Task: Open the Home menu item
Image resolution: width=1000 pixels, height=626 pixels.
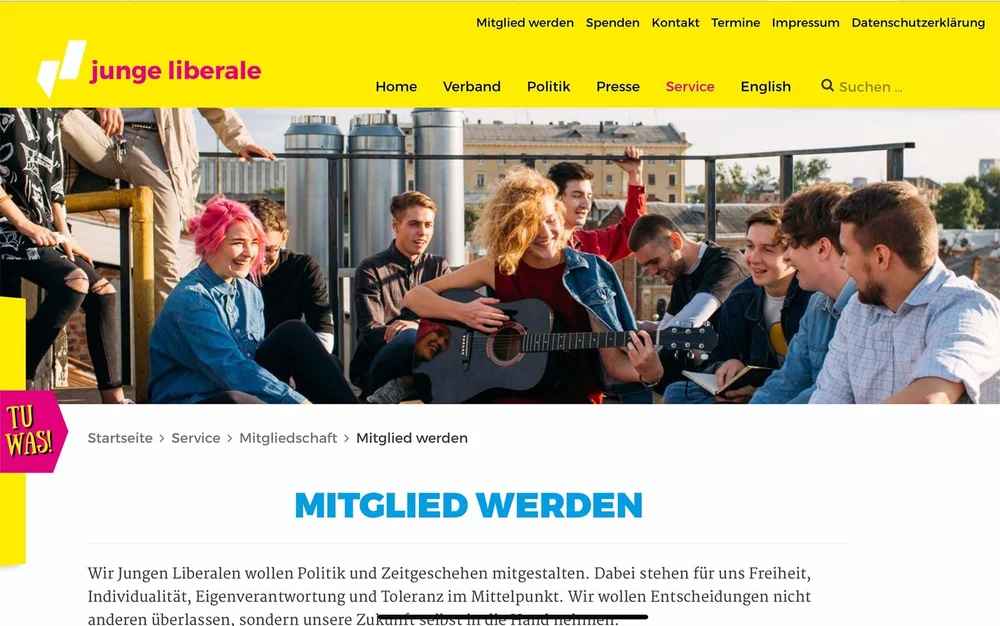Action: (396, 87)
